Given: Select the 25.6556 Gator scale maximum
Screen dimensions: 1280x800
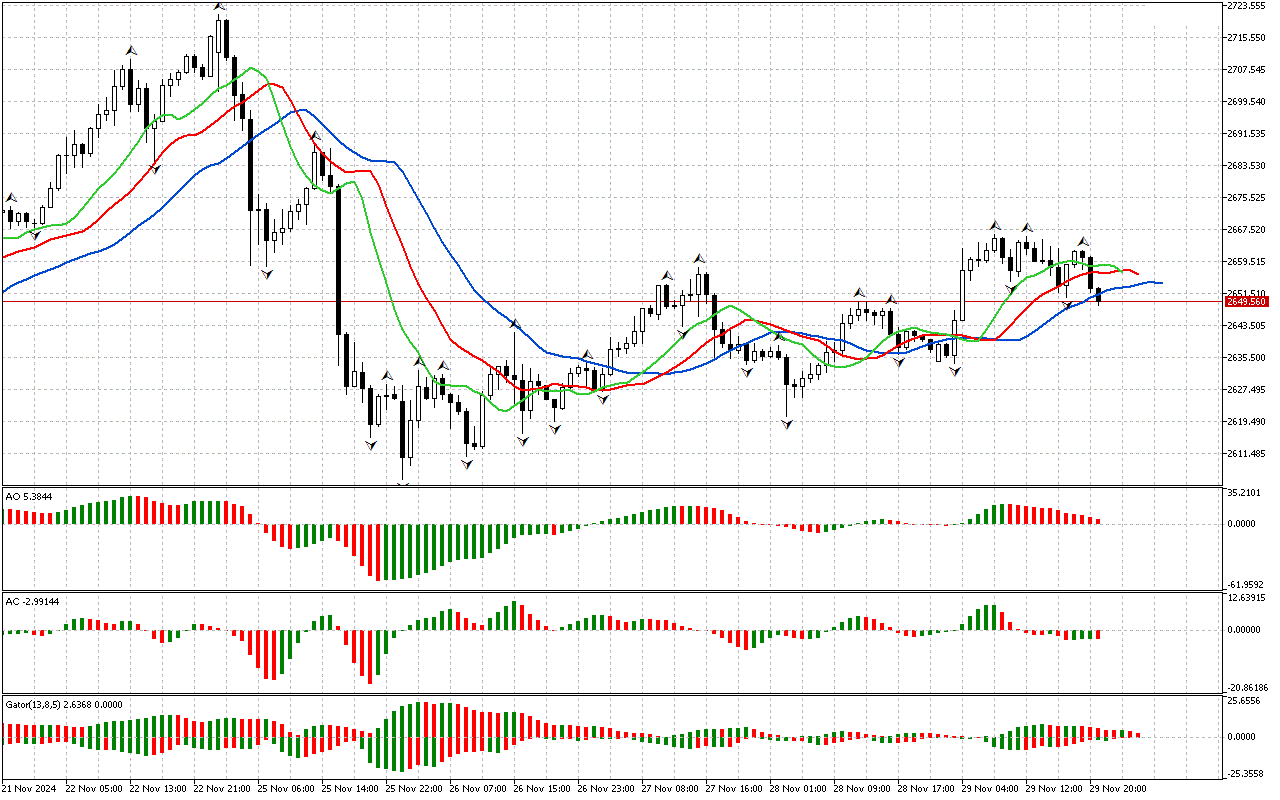Looking at the screenshot, I should coord(1244,701).
